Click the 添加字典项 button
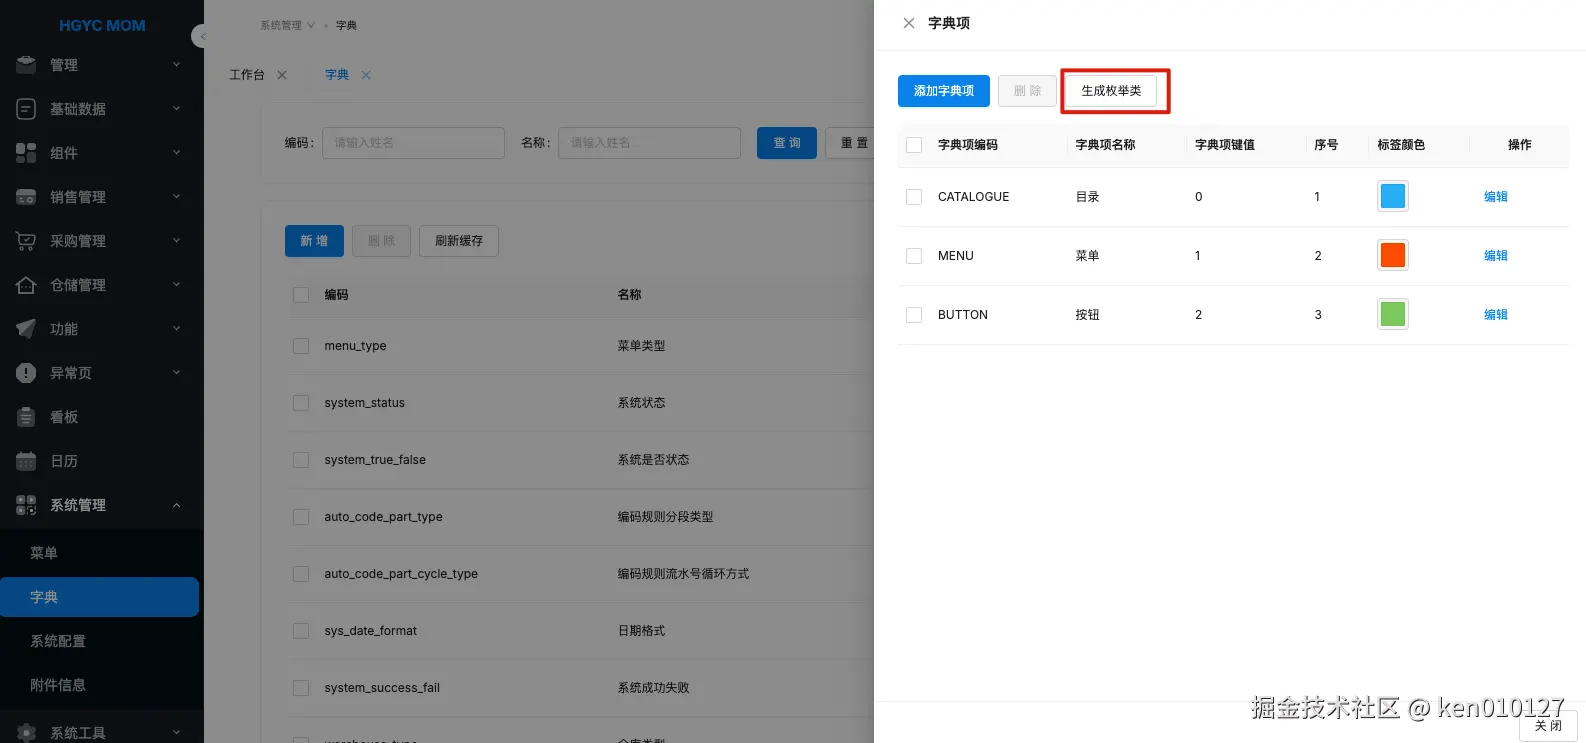The height and width of the screenshot is (743, 1586). tap(944, 91)
